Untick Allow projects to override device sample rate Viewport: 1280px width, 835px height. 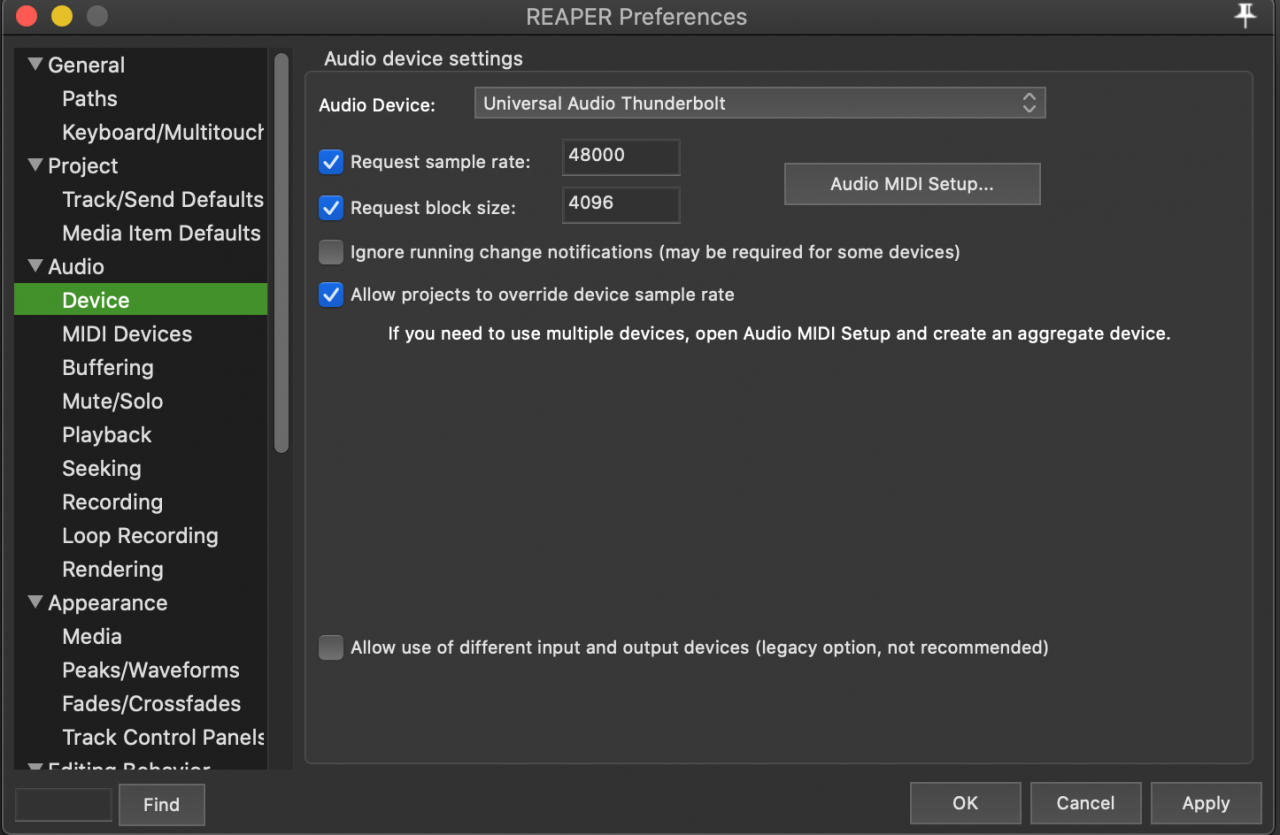331,295
